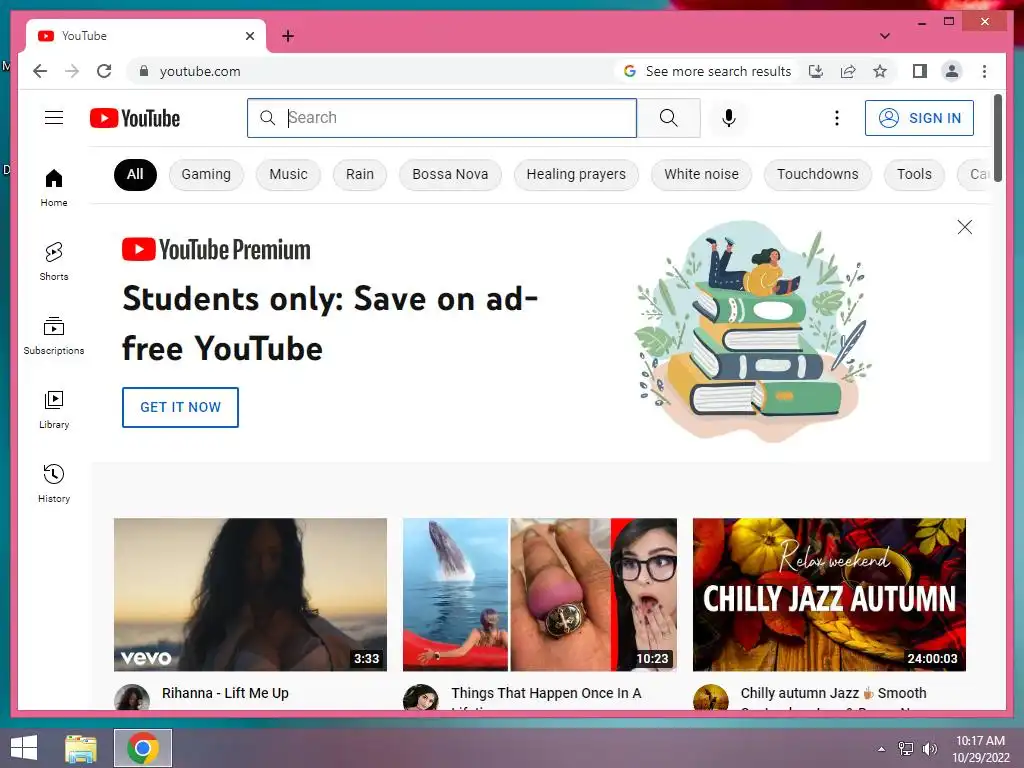Dismiss the YouTube Premium banner
Viewport: 1024px width, 768px height.
pos(965,227)
